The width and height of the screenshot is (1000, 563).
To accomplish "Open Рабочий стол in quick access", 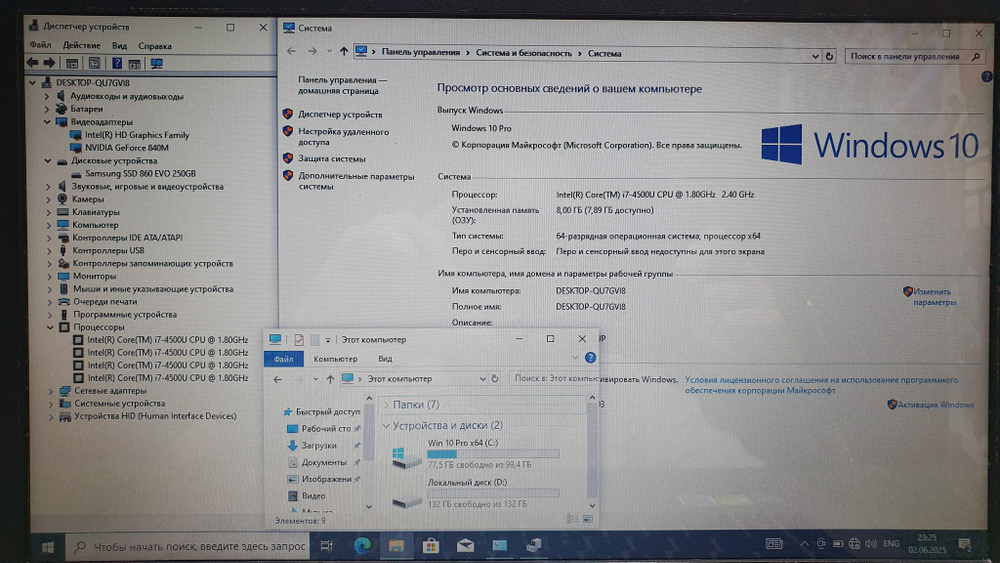I will (326, 428).
